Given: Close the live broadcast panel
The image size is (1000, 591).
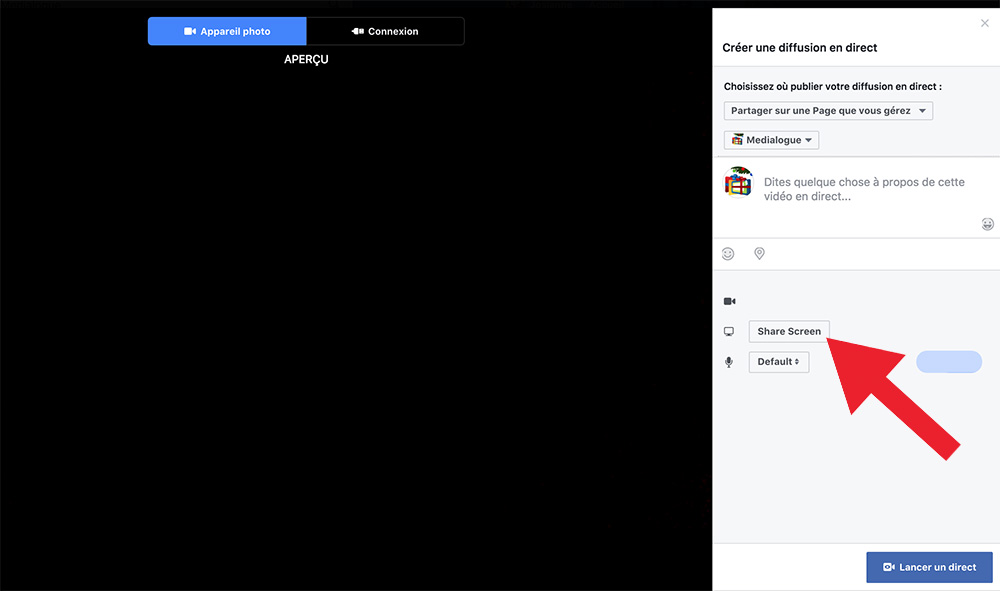Looking at the screenshot, I should coord(984,23).
